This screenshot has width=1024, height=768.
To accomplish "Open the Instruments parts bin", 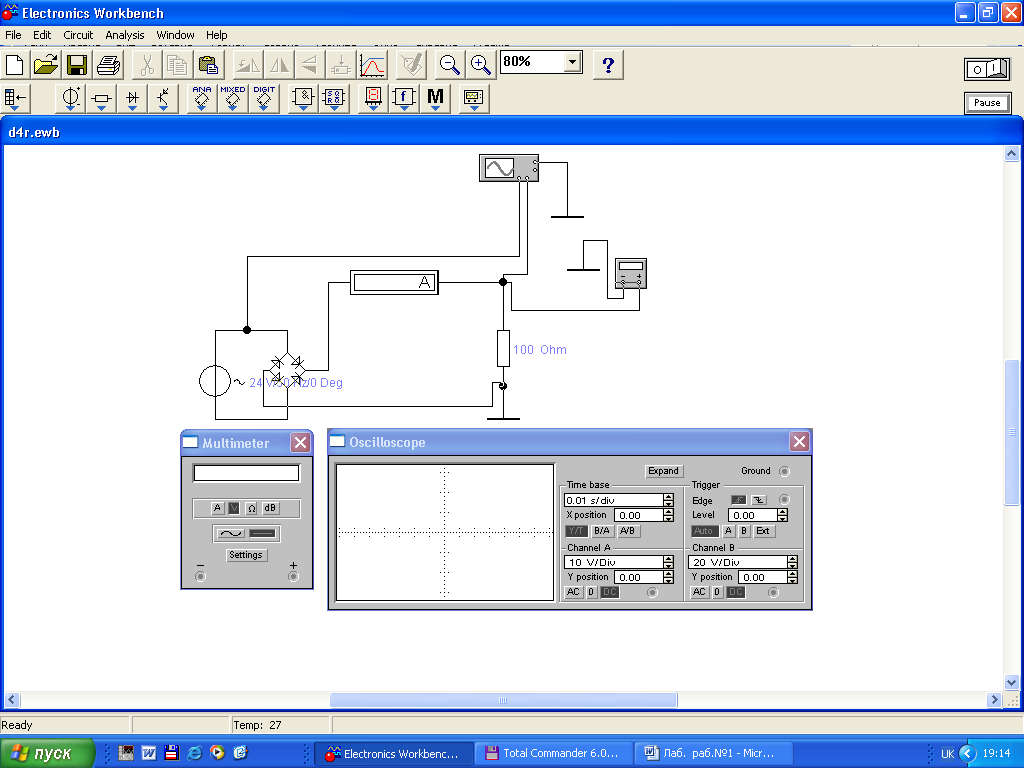I will (473, 99).
